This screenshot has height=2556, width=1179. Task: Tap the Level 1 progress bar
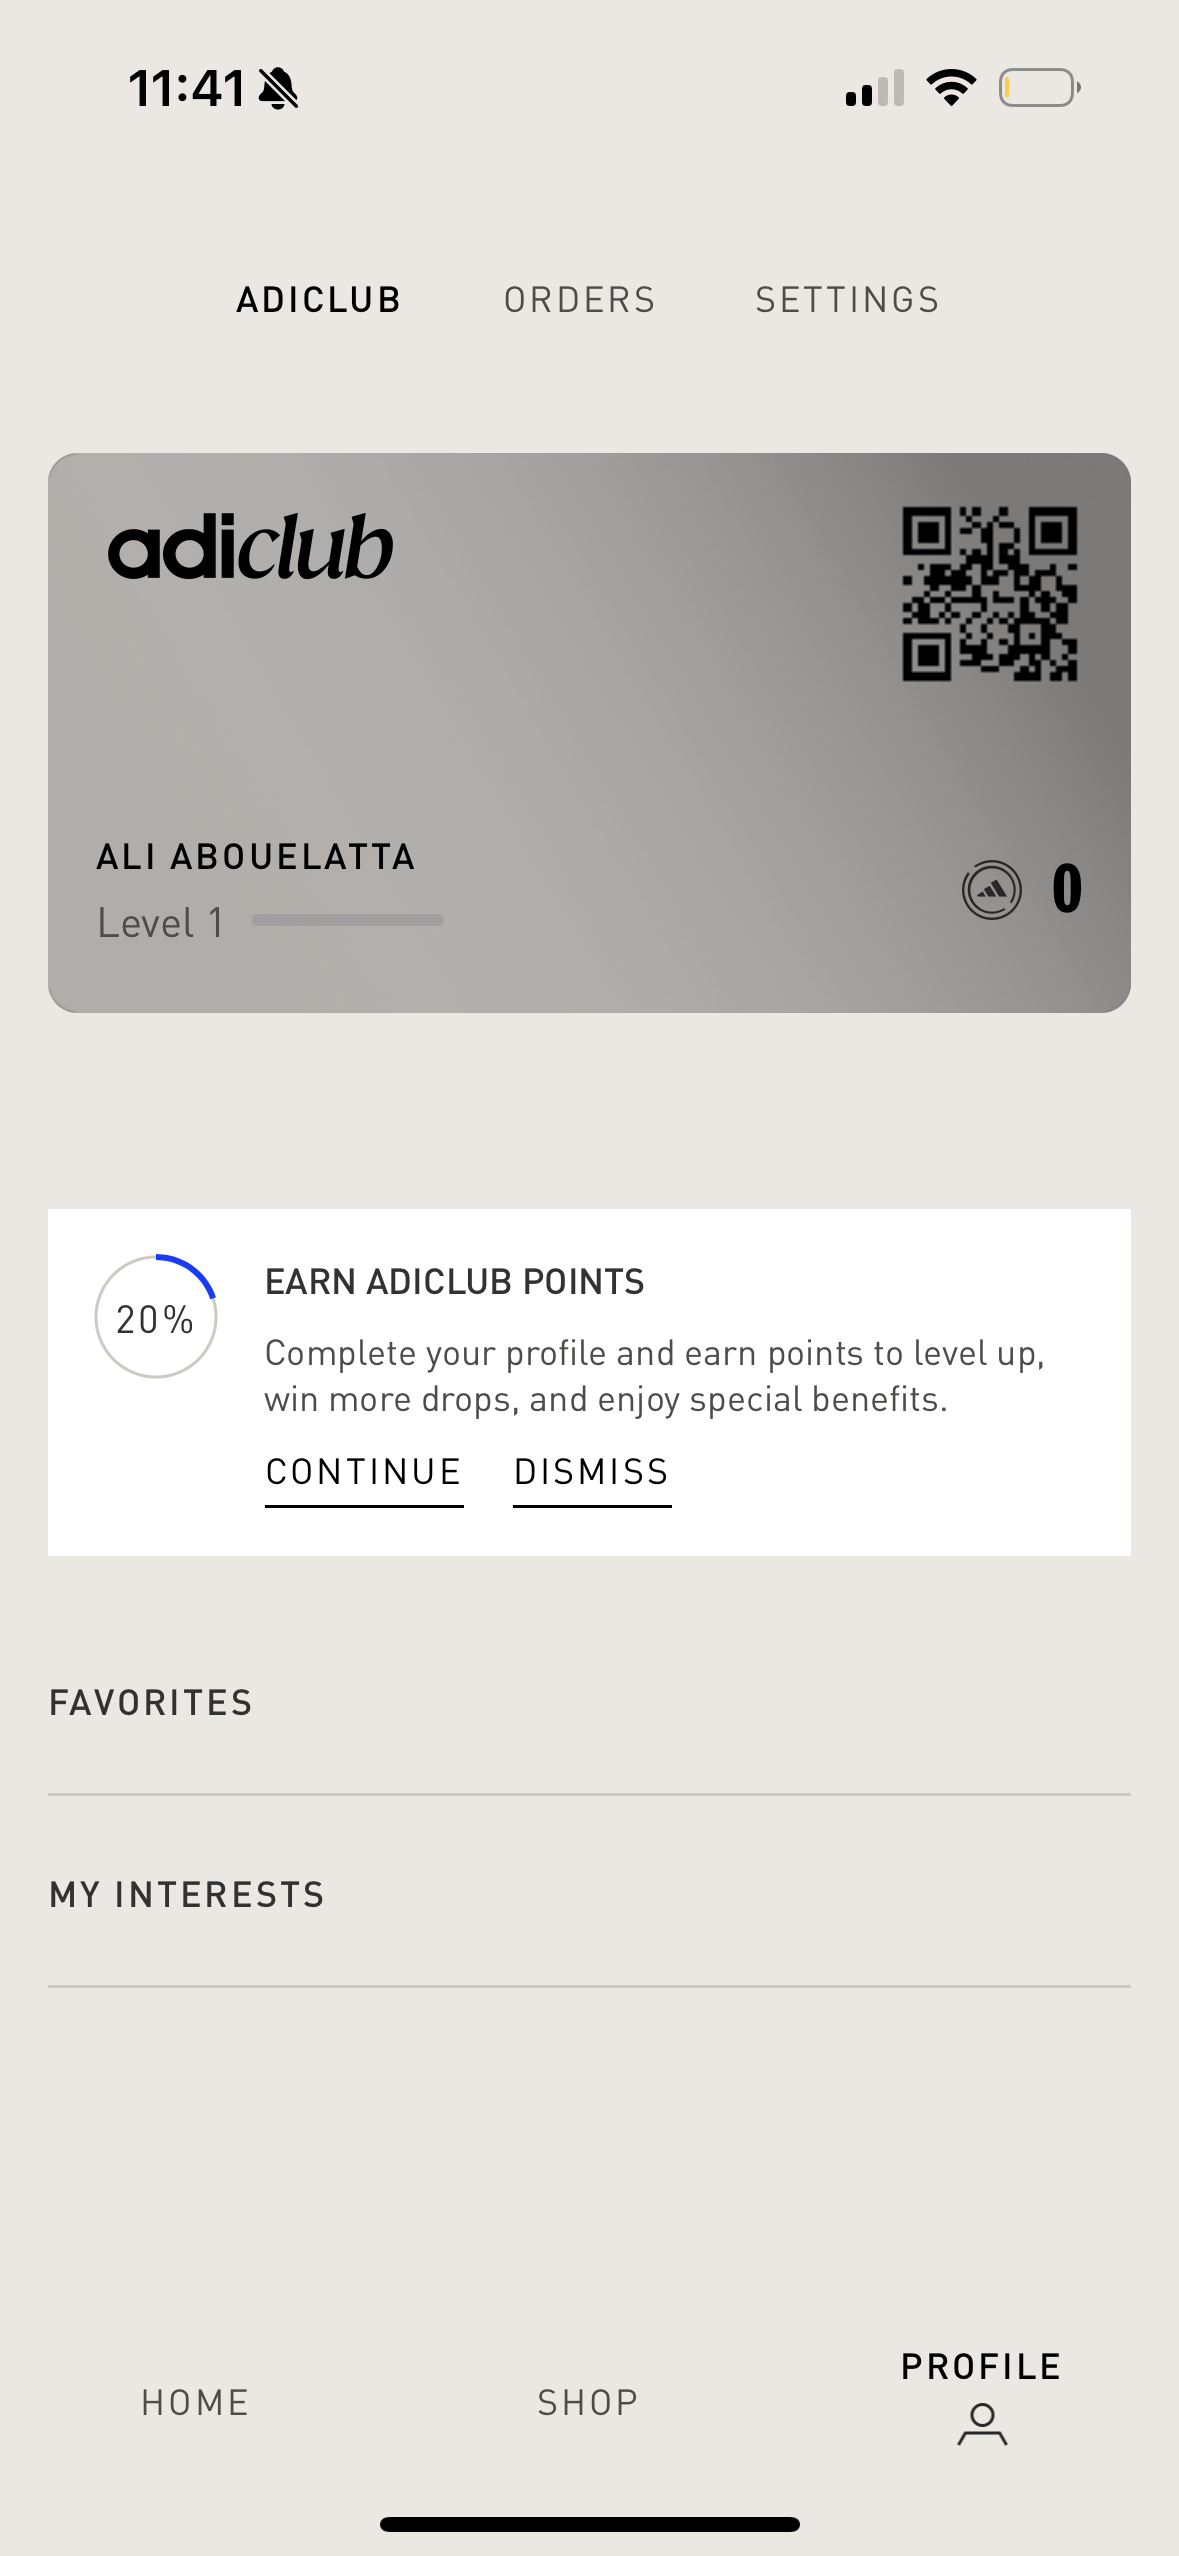(x=347, y=920)
